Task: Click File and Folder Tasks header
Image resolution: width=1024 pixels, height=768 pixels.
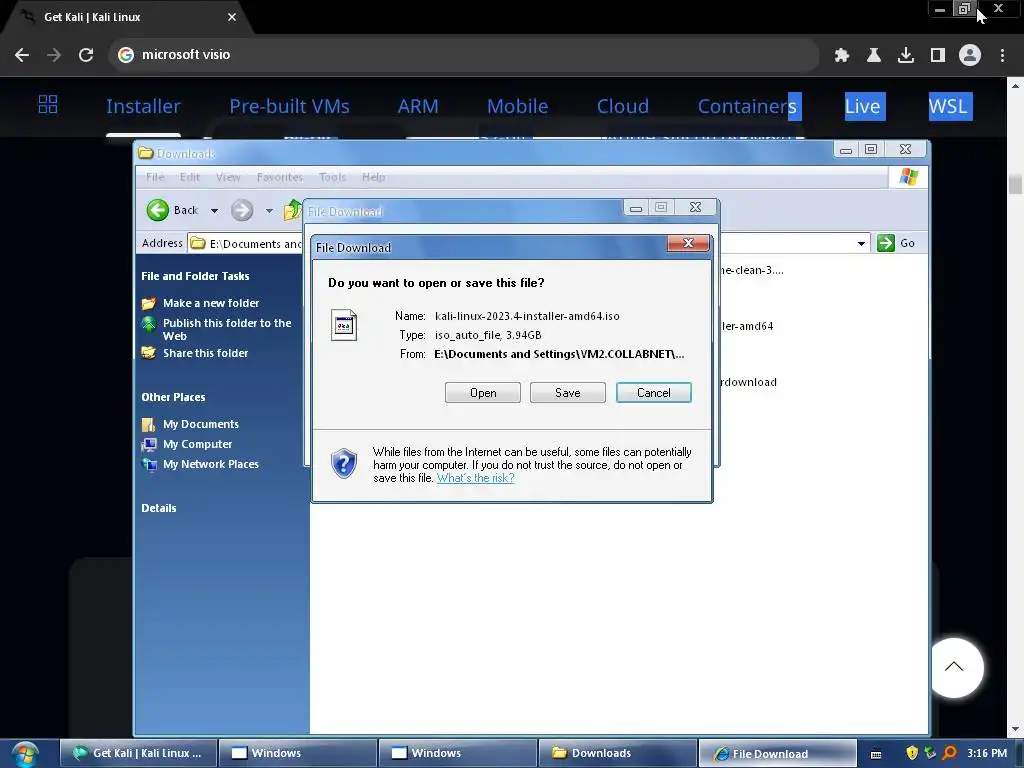Action: point(195,276)
